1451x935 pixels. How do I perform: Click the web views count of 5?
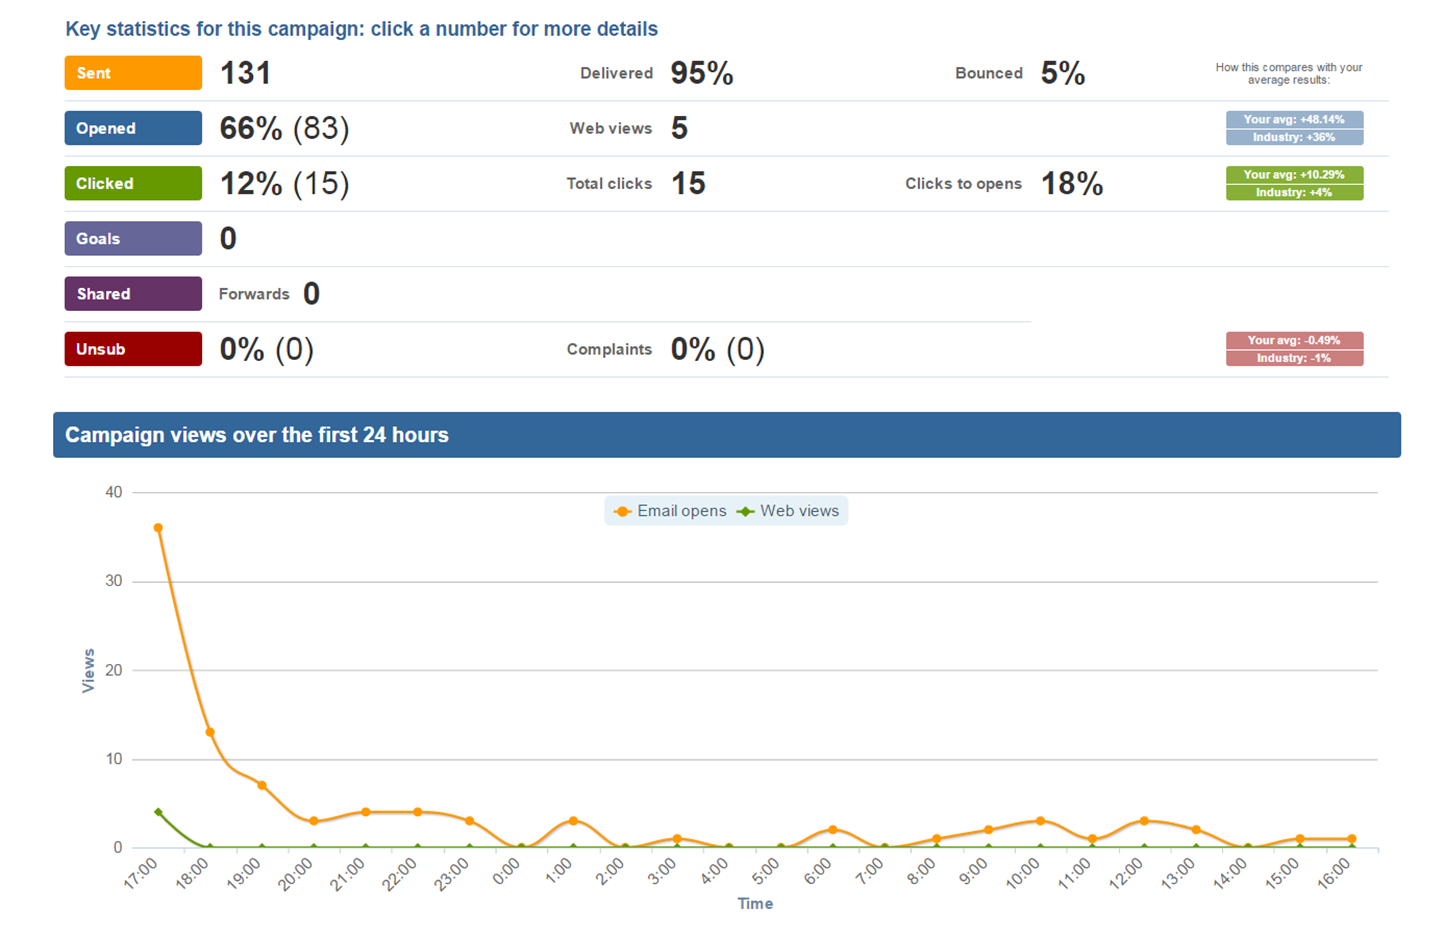pos(679,128)
